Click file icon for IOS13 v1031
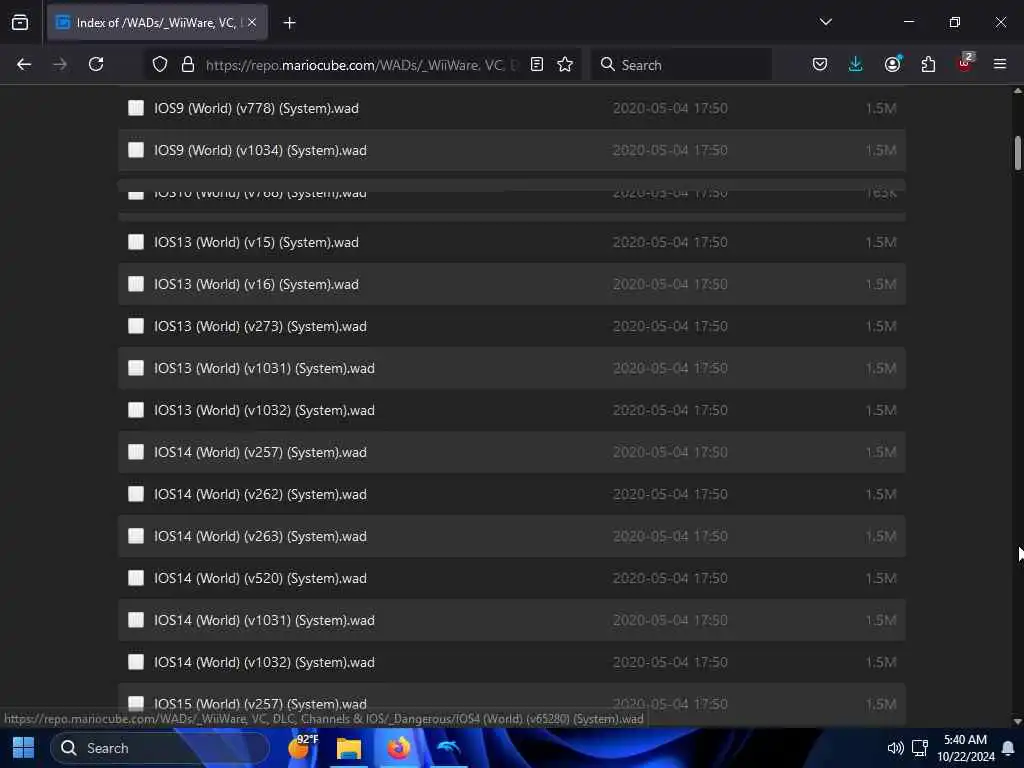This screenshot has width=1024, height=768. point(136,368)
